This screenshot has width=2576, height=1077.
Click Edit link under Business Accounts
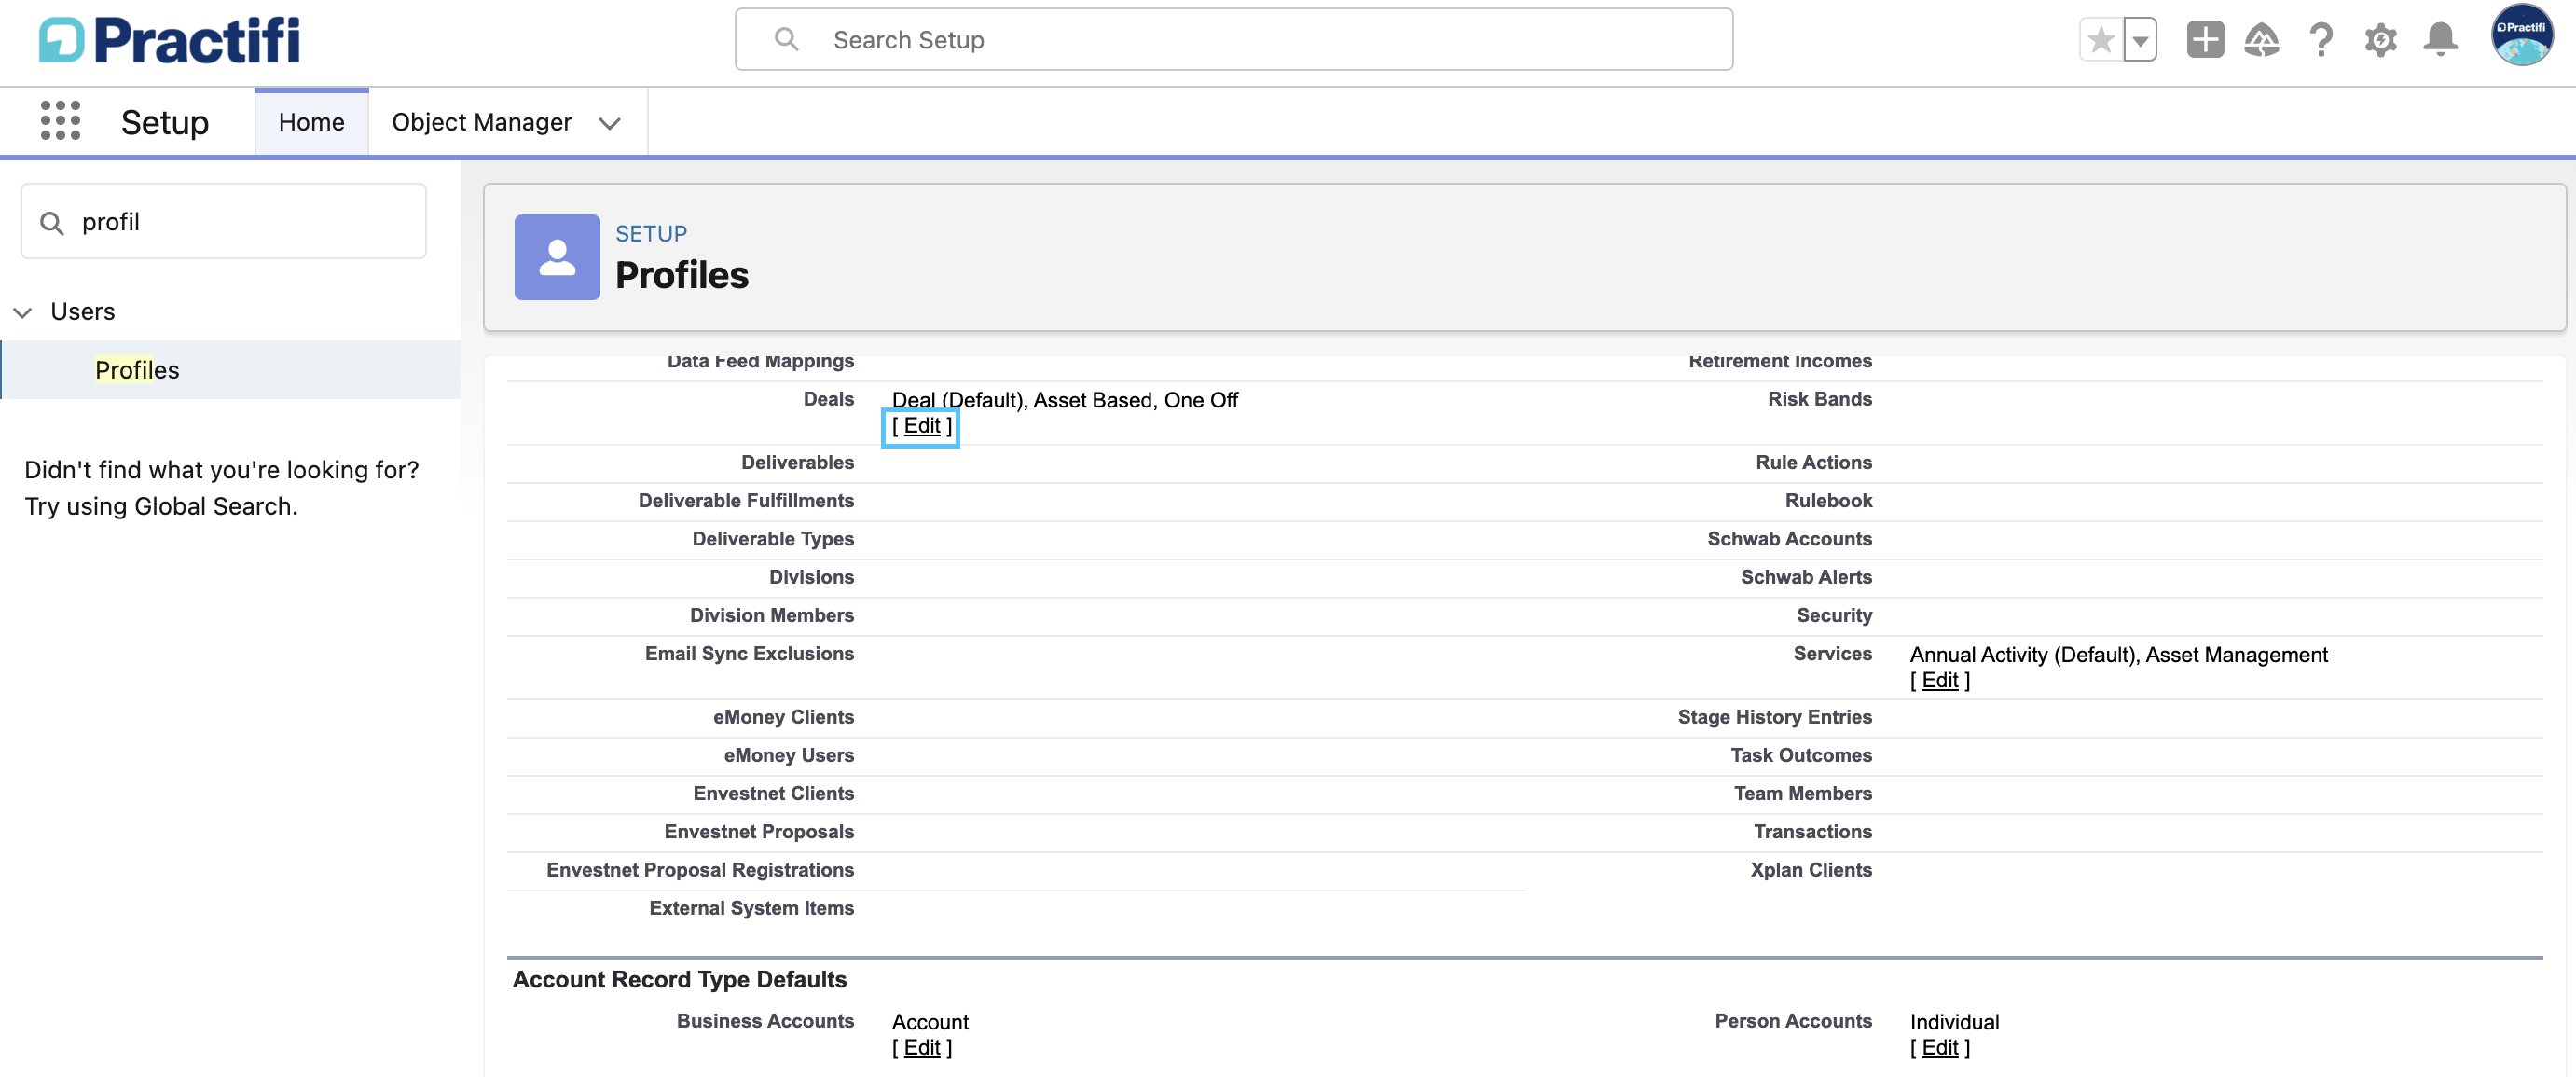click(921, 1047)
